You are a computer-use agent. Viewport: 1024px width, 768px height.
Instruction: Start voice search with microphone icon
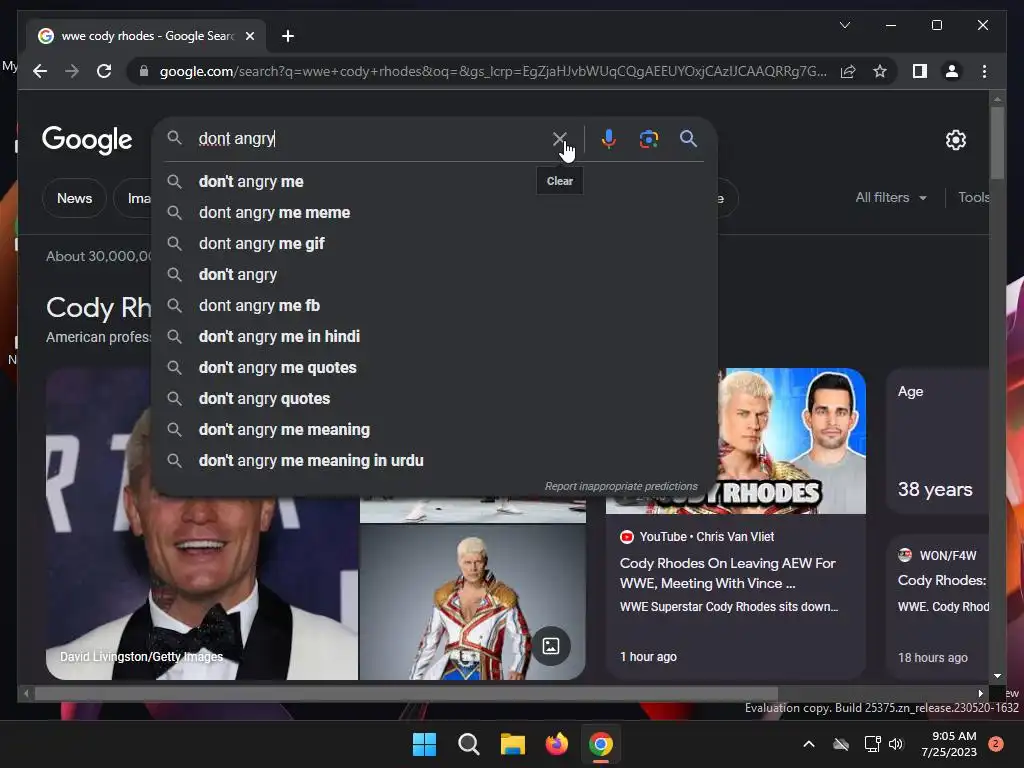609,138
